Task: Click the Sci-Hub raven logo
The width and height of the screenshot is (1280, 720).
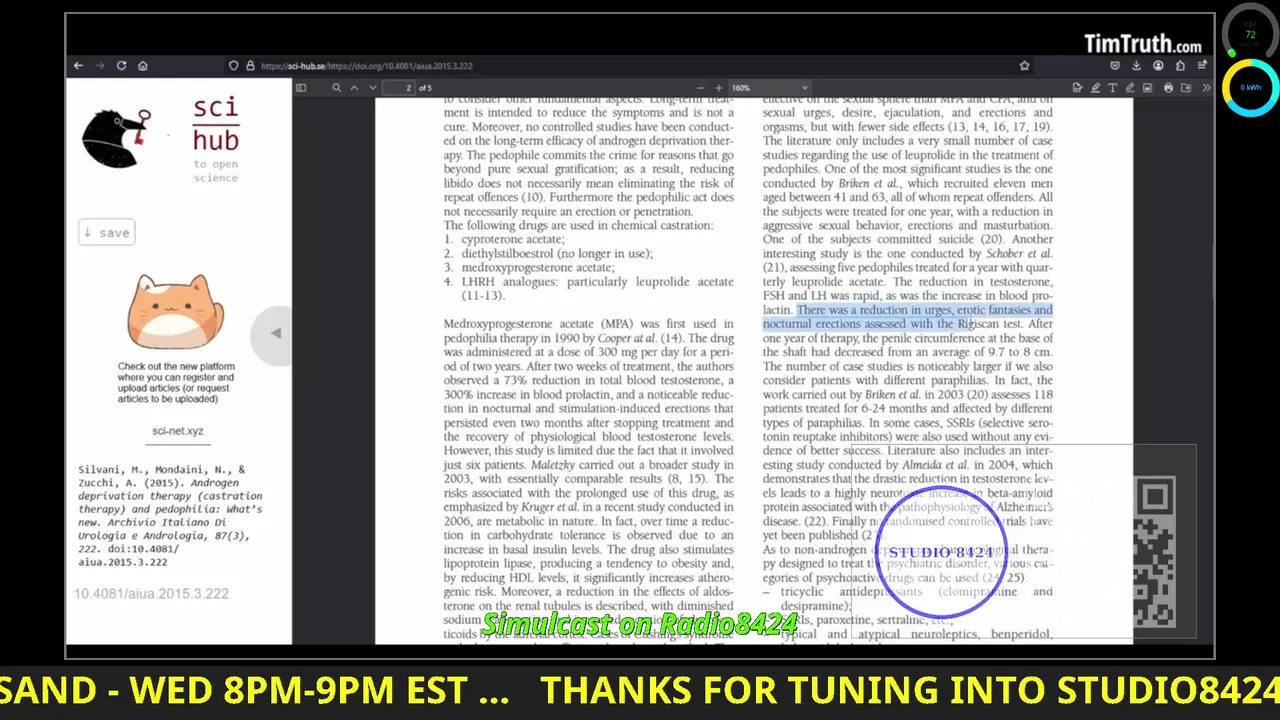Action: 118,139
